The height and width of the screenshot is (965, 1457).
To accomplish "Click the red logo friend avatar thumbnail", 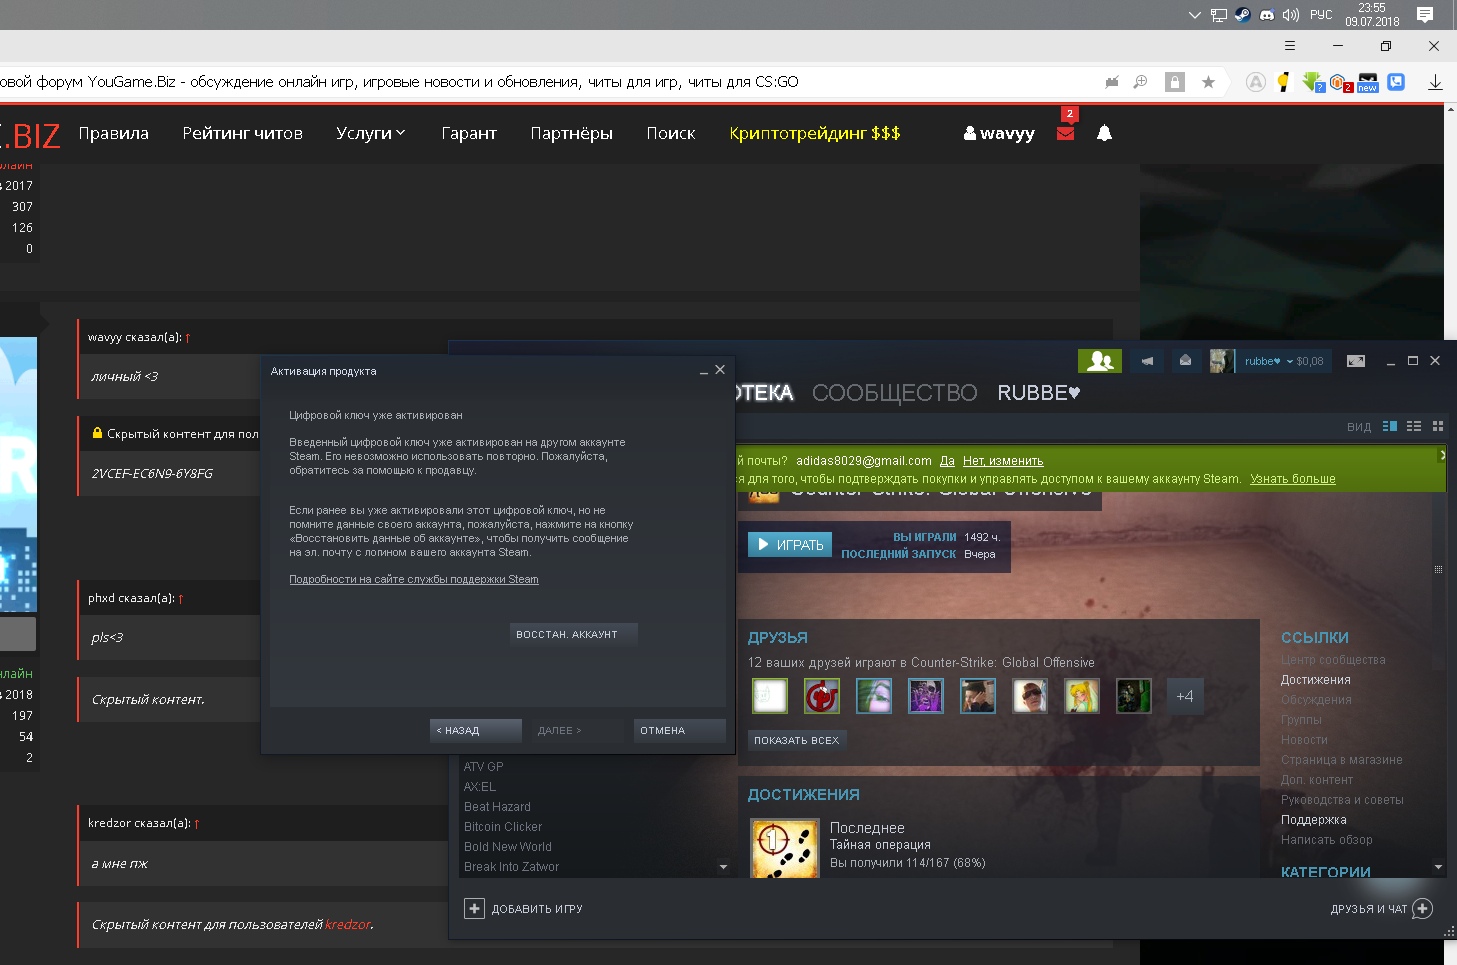I will click(x=822, y=696).
